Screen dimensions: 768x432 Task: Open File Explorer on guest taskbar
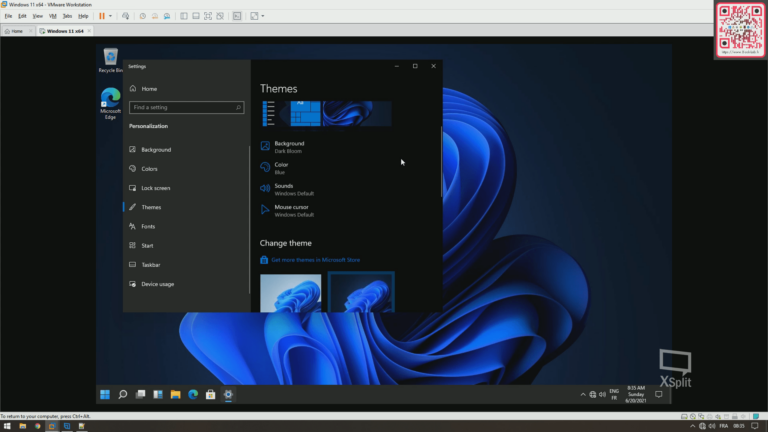[x=175, y=394]
